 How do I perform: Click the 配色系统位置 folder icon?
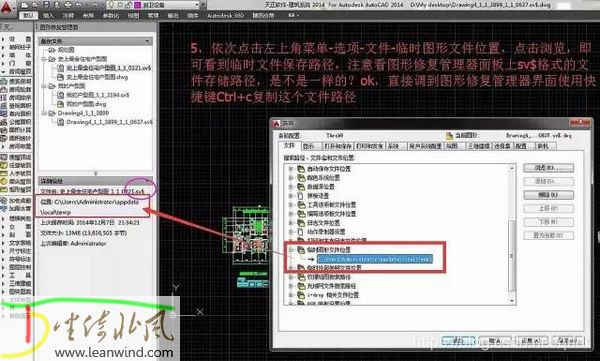301,178
